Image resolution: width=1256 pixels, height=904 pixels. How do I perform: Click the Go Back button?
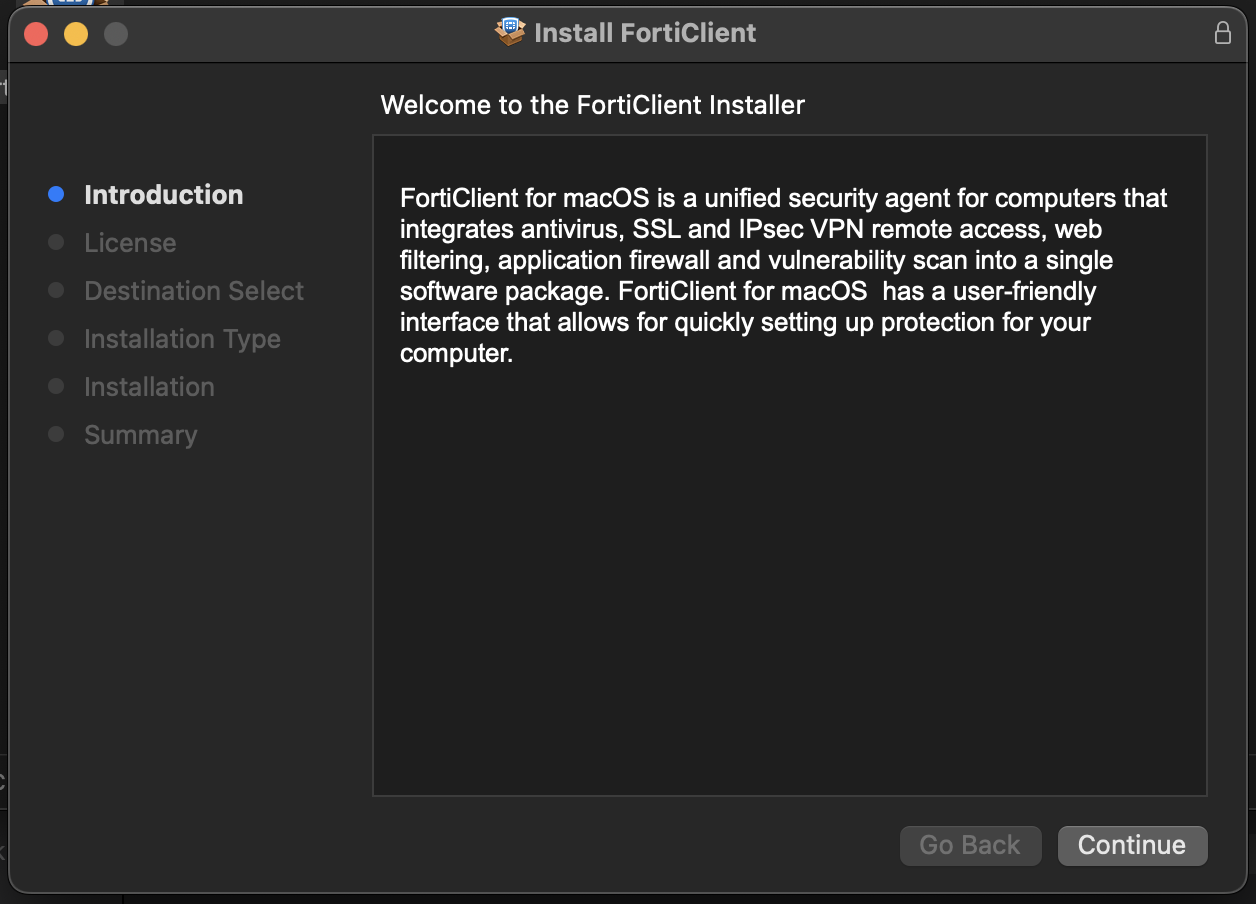tap(970, 845)
